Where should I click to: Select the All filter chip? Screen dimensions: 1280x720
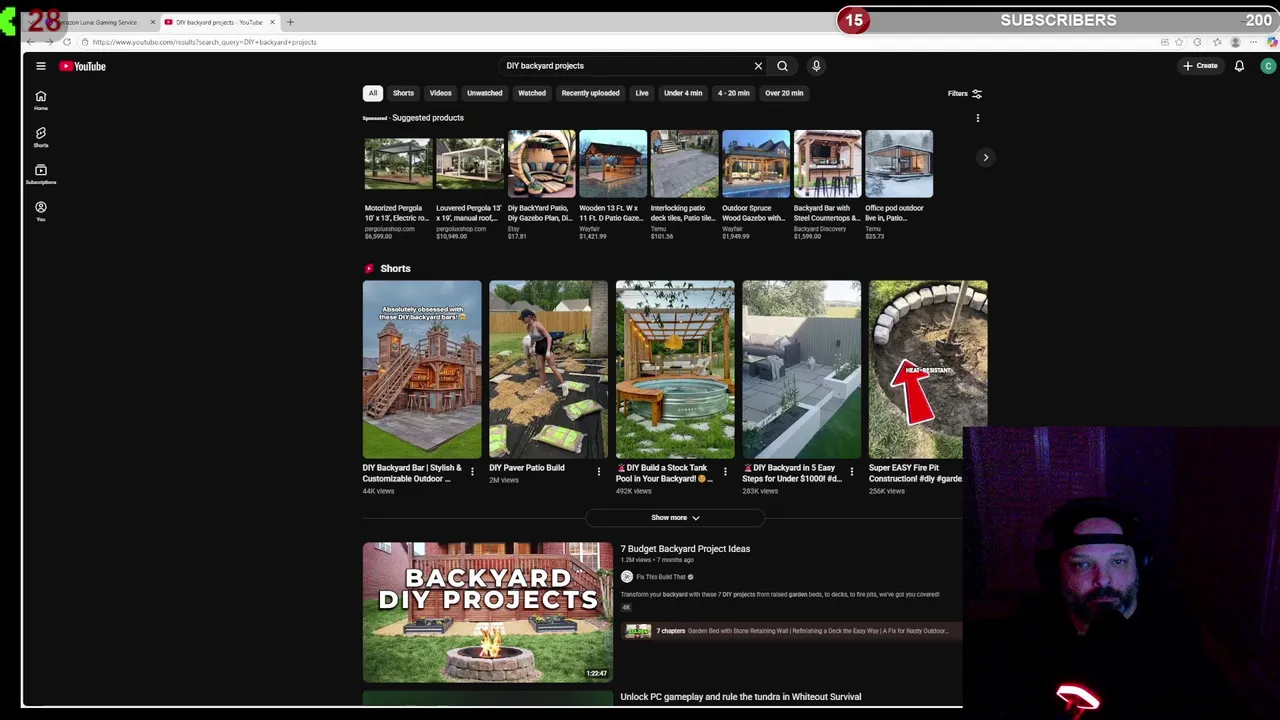click(372, 93)
